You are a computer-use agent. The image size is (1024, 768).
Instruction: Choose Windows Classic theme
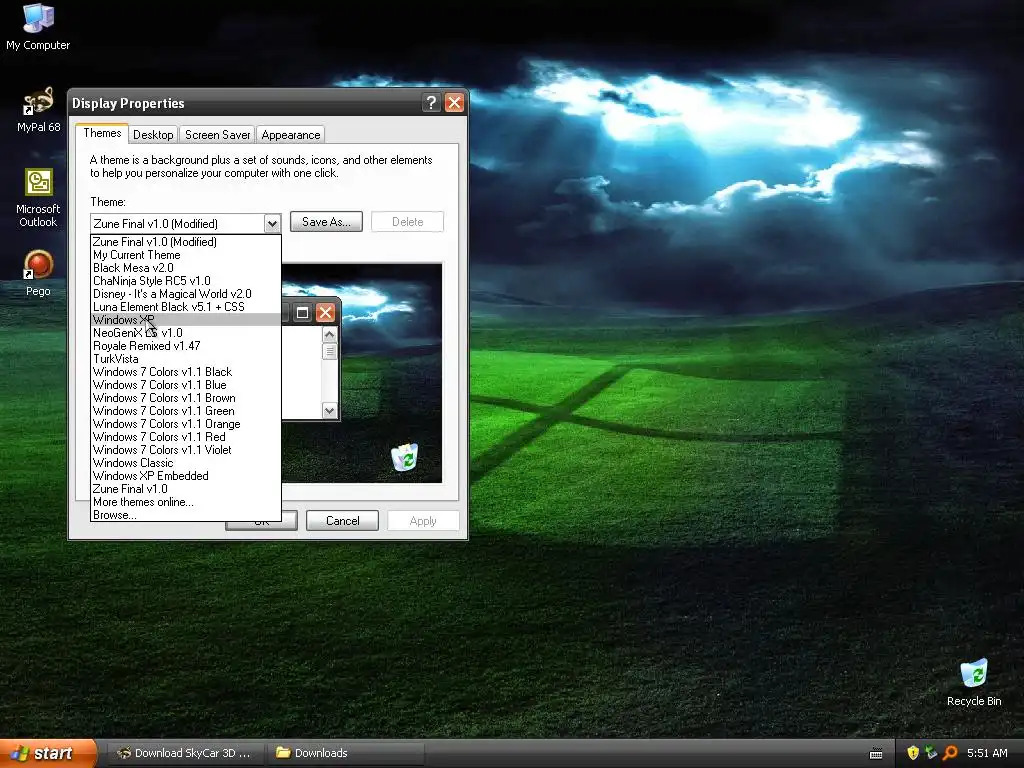click(186, 463)
